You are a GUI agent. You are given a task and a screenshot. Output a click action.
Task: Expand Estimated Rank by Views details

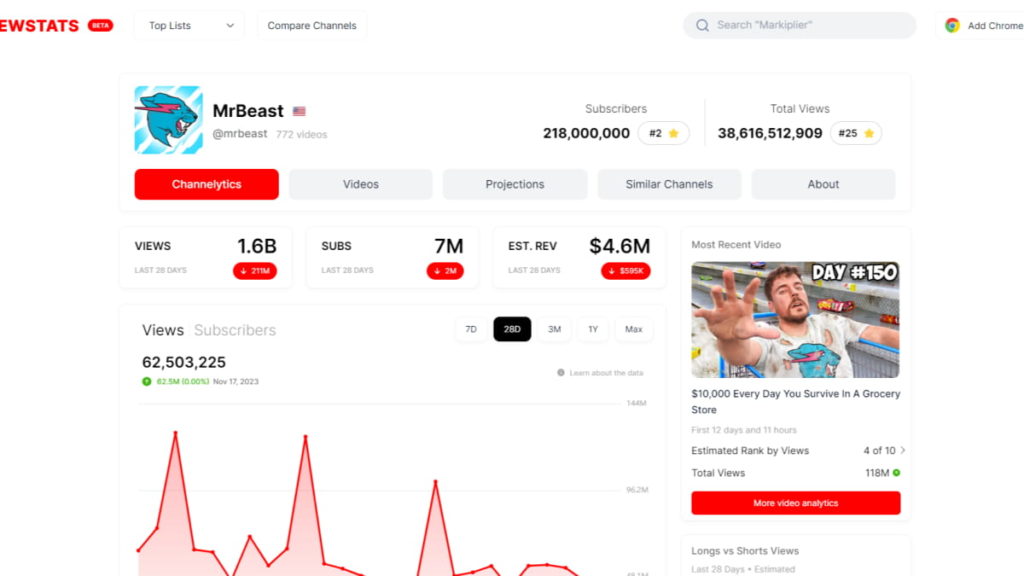pyautogui.click(x=897, y=450)
